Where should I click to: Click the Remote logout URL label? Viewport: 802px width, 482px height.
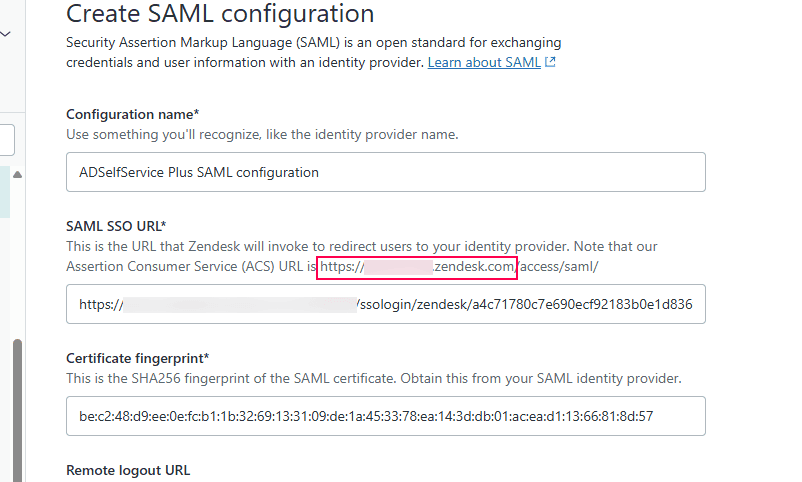click(128, 470)
